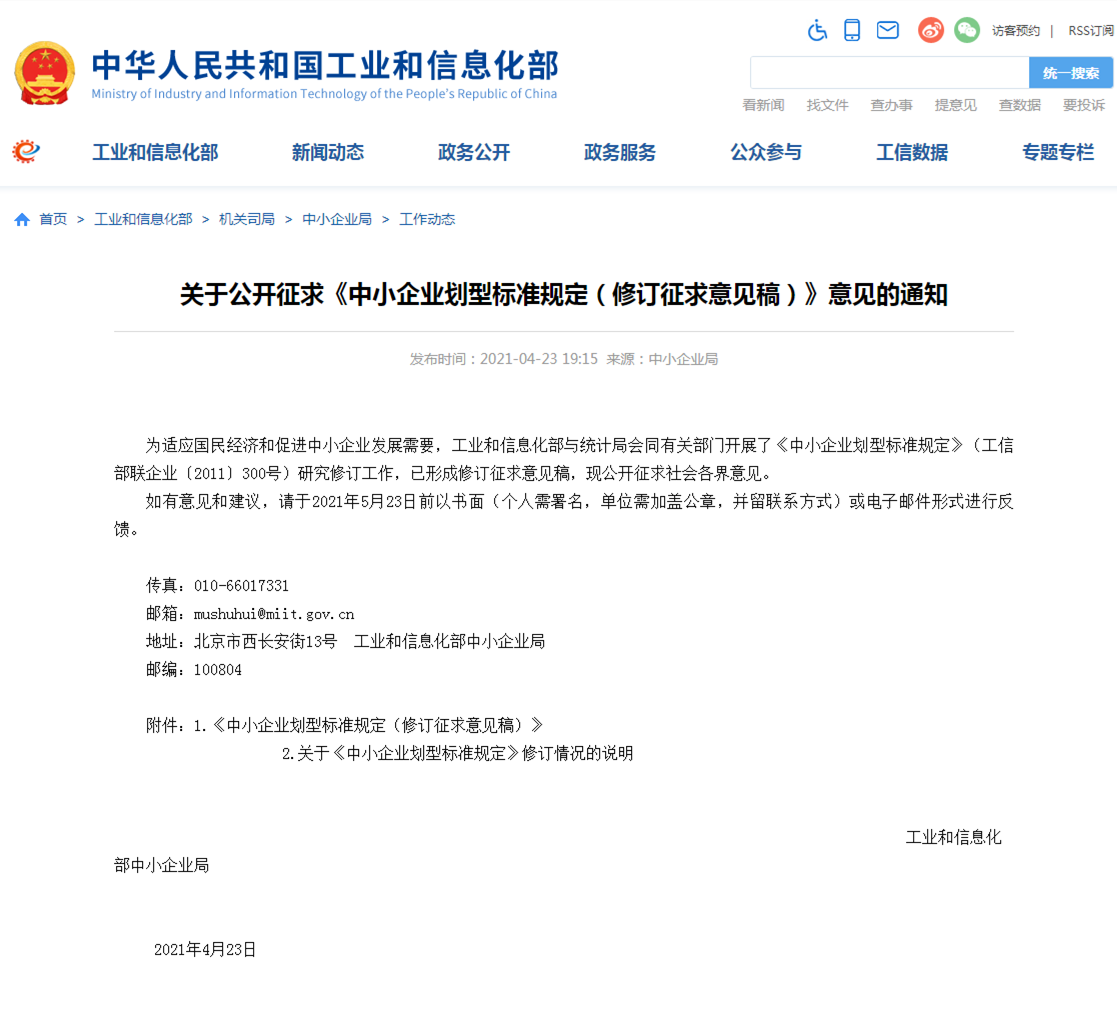The image size is (1117, 1035).
Task: Click the address line 北京市西长安街13号
Action: 265,642
